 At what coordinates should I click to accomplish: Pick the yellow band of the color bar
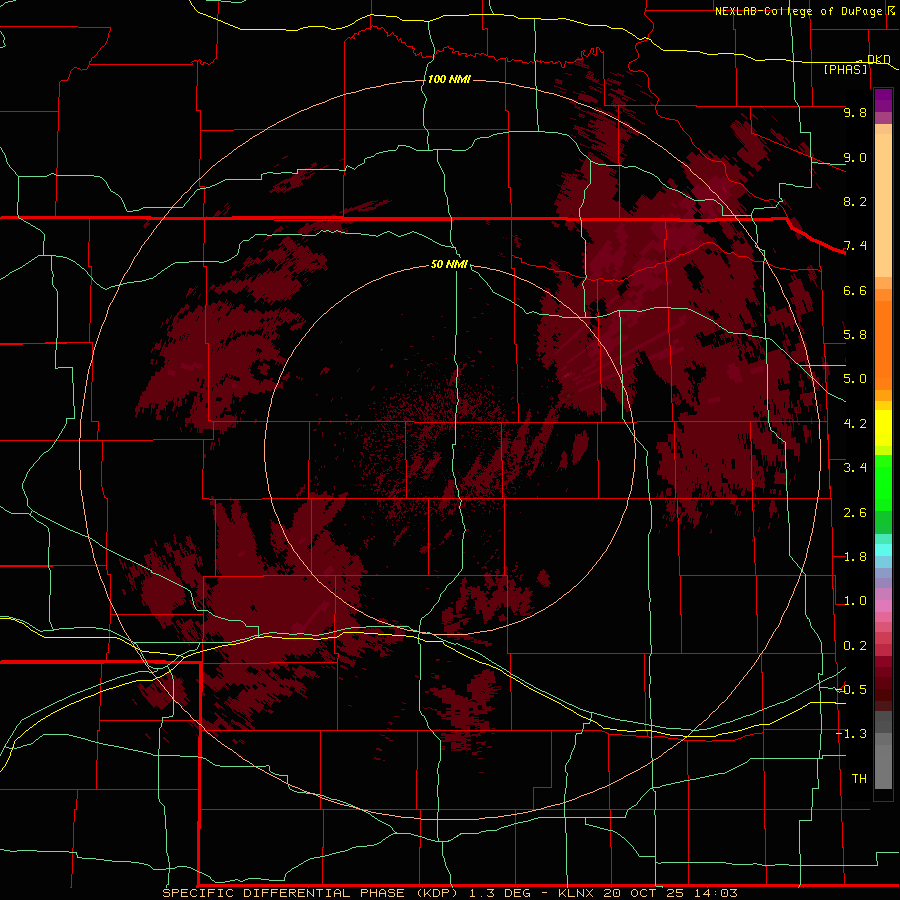[883, 428]
